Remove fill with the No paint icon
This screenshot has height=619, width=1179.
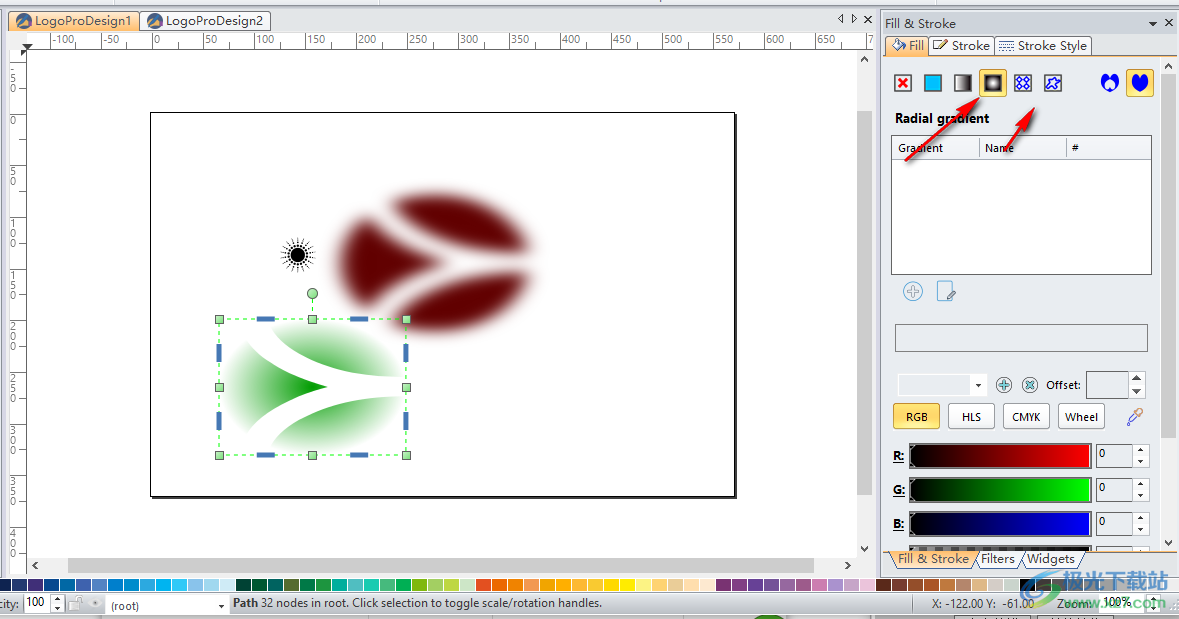903,83
